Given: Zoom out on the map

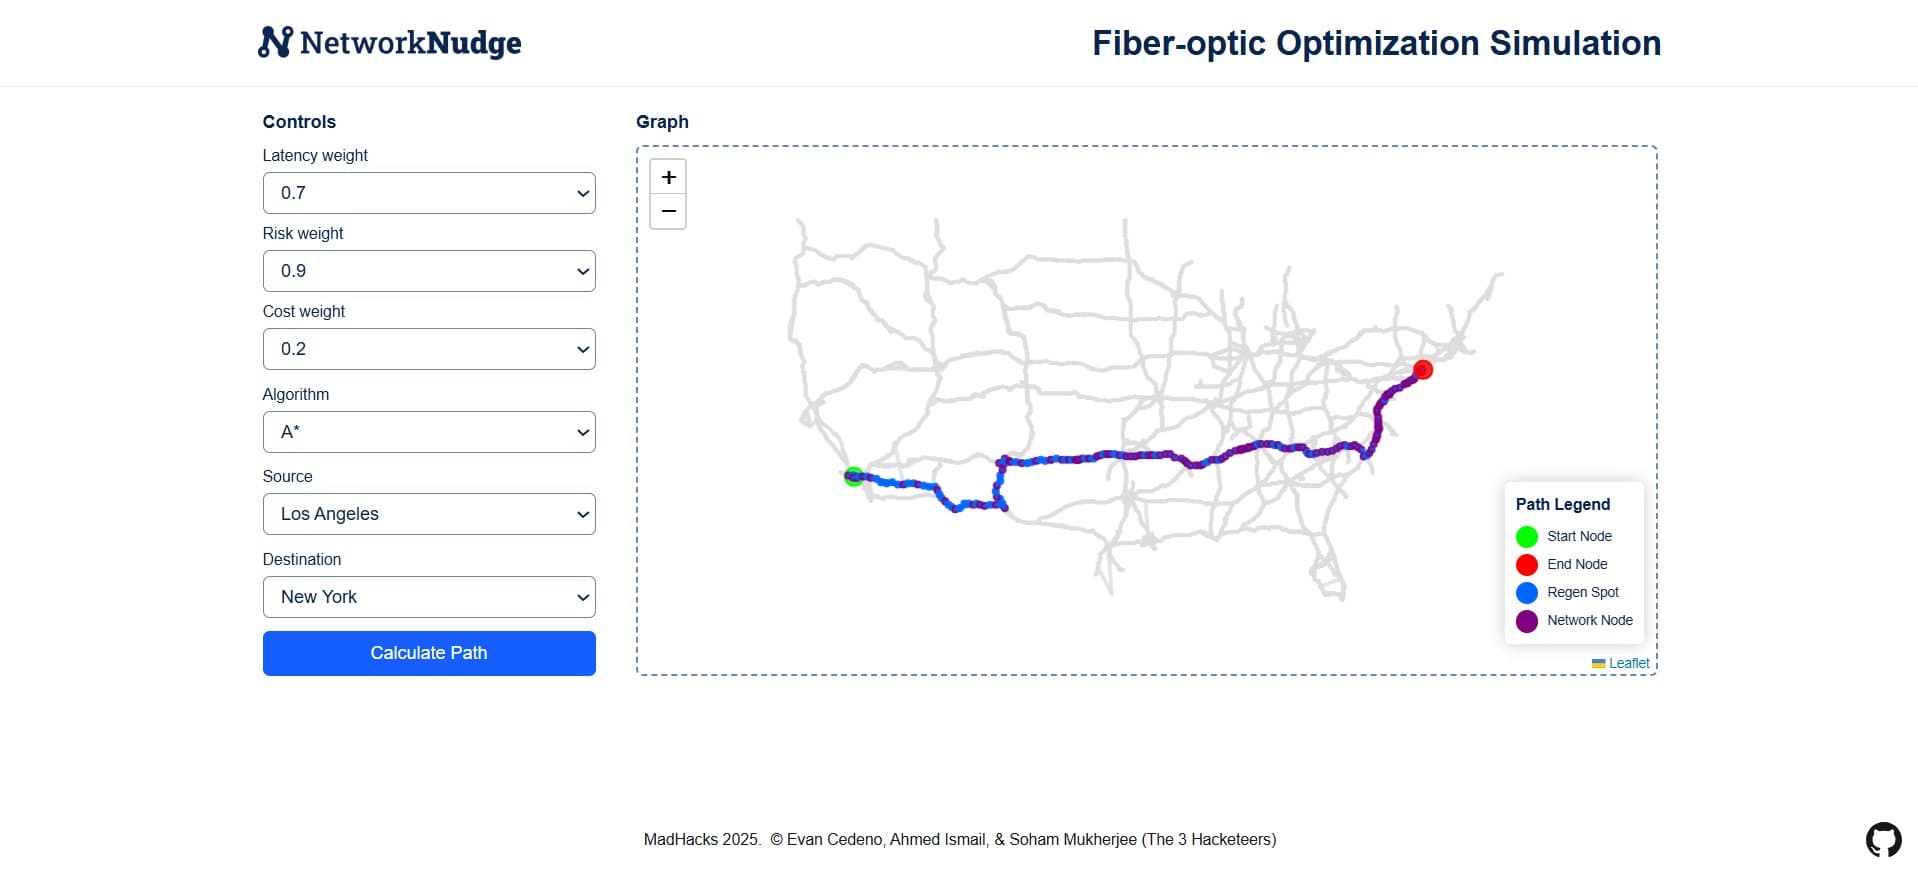Looking at the screenshot, I should (668, 212).
